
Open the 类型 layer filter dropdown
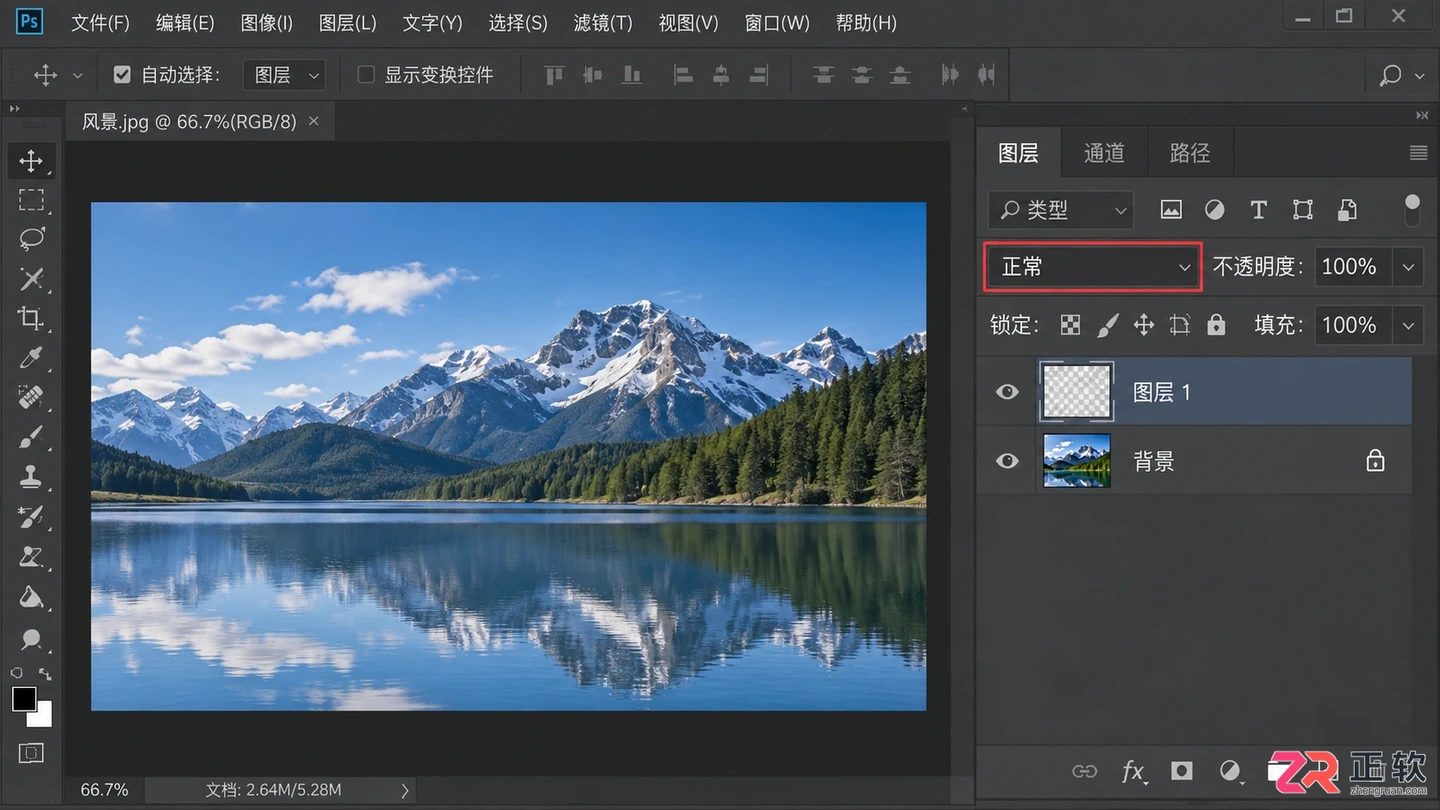pos(1061,210)
